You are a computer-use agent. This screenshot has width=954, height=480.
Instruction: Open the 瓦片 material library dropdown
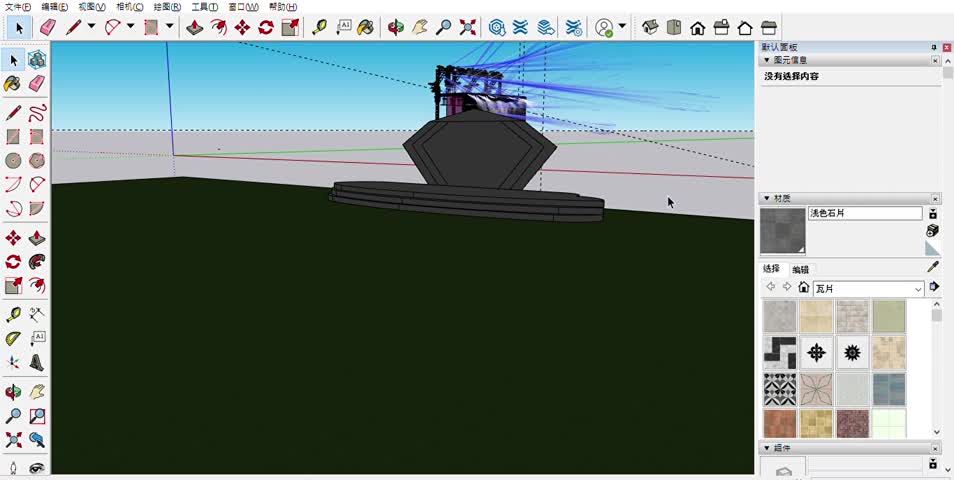tap(919, 289)
